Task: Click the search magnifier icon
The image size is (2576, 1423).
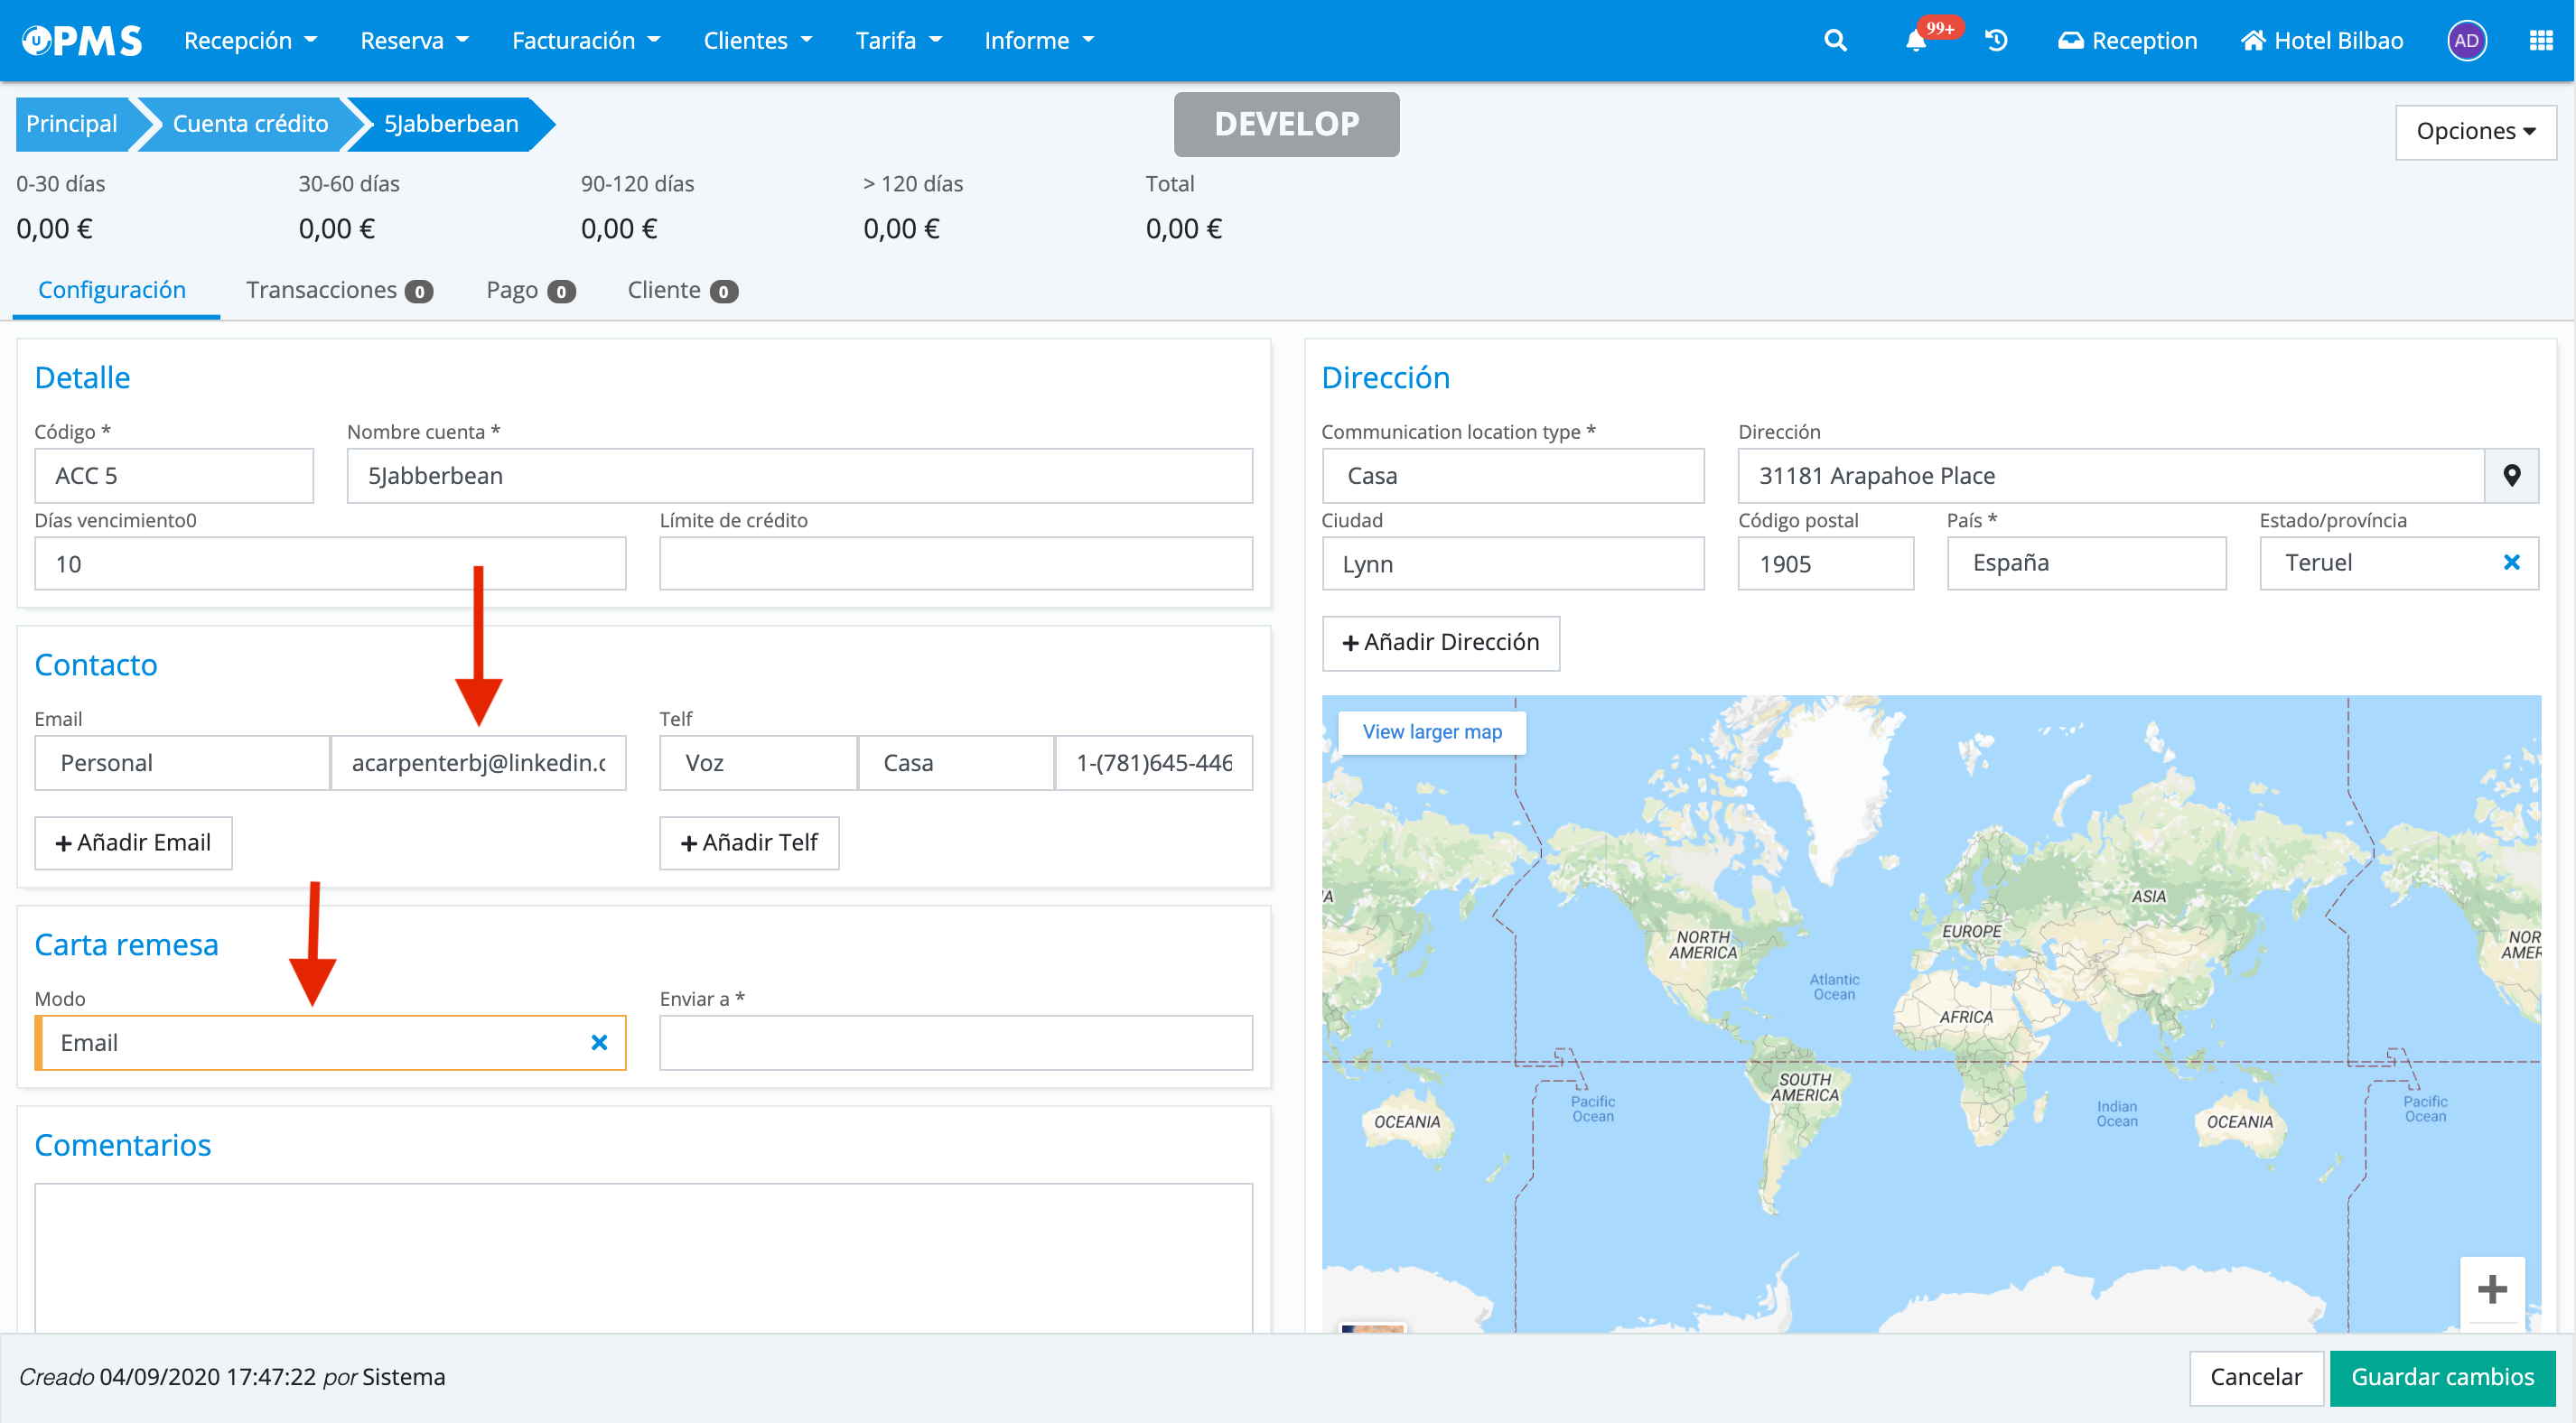Action: click(1835, 40)
